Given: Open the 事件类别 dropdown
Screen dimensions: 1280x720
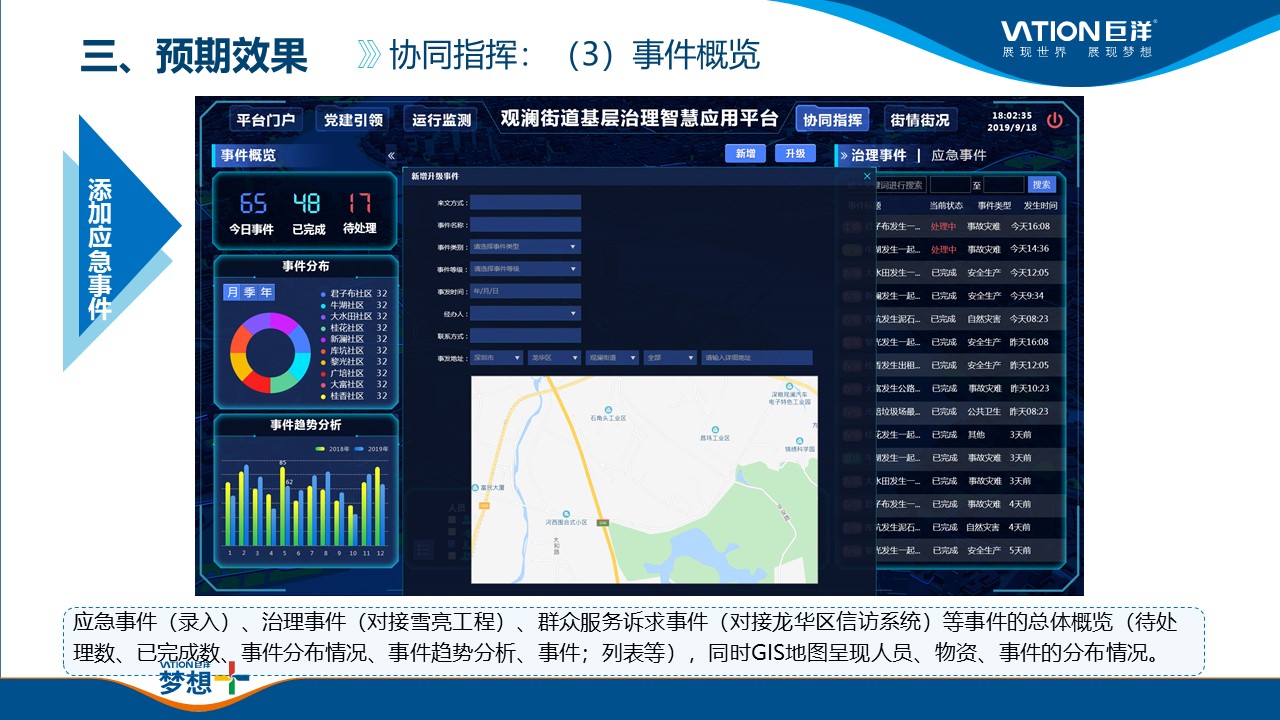Looking at the screenshot, I should [525, 246].
